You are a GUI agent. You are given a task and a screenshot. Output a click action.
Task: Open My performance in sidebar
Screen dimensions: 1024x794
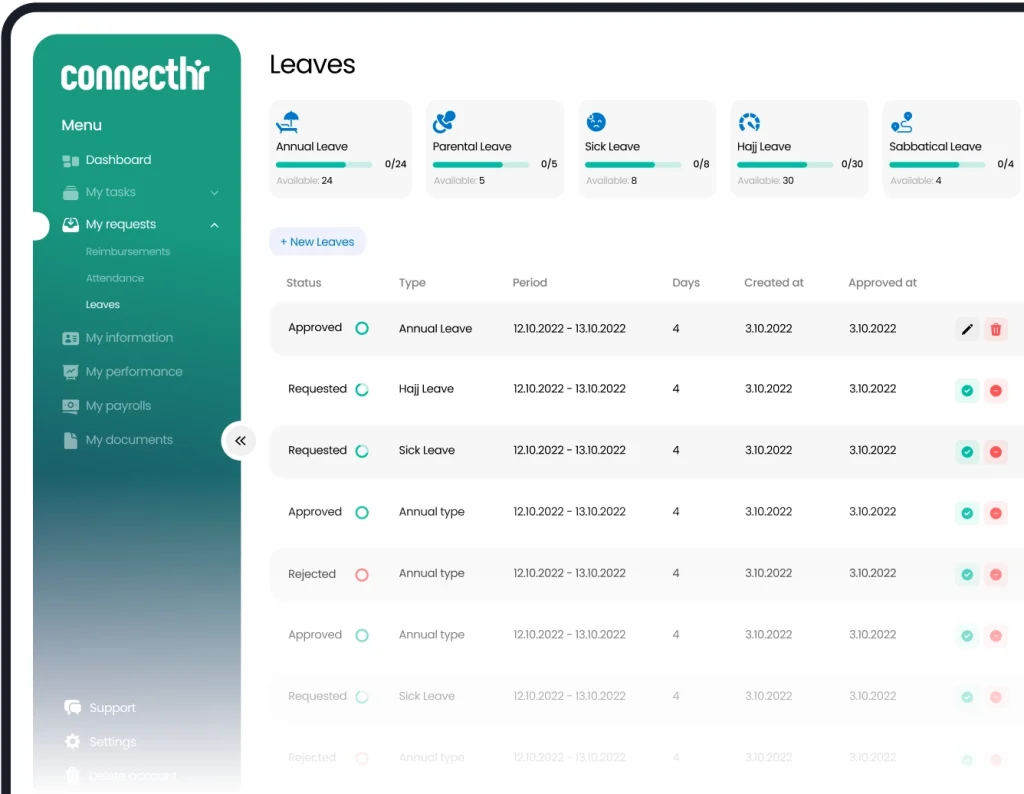[x=134, y=372]
